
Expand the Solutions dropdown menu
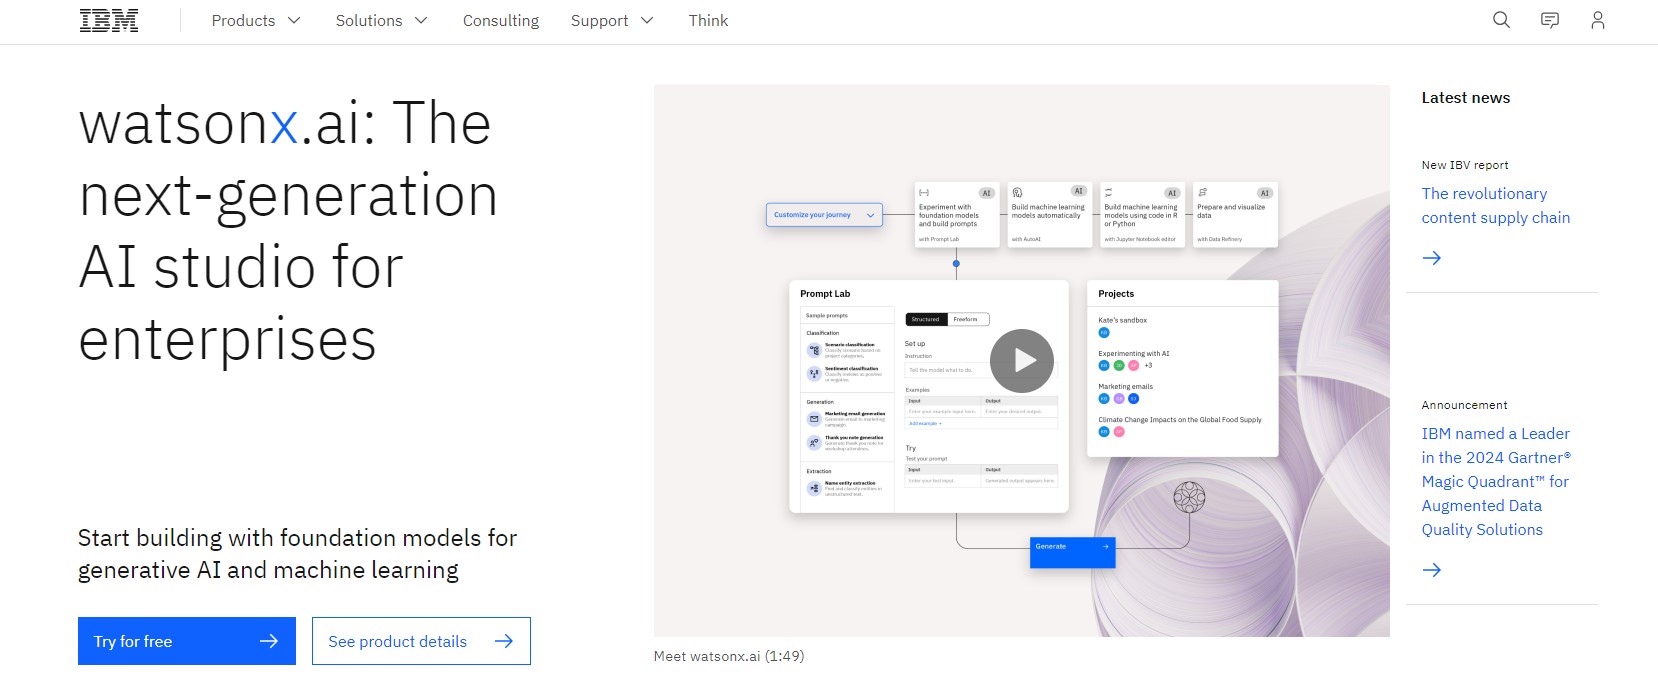pos(381,20)
